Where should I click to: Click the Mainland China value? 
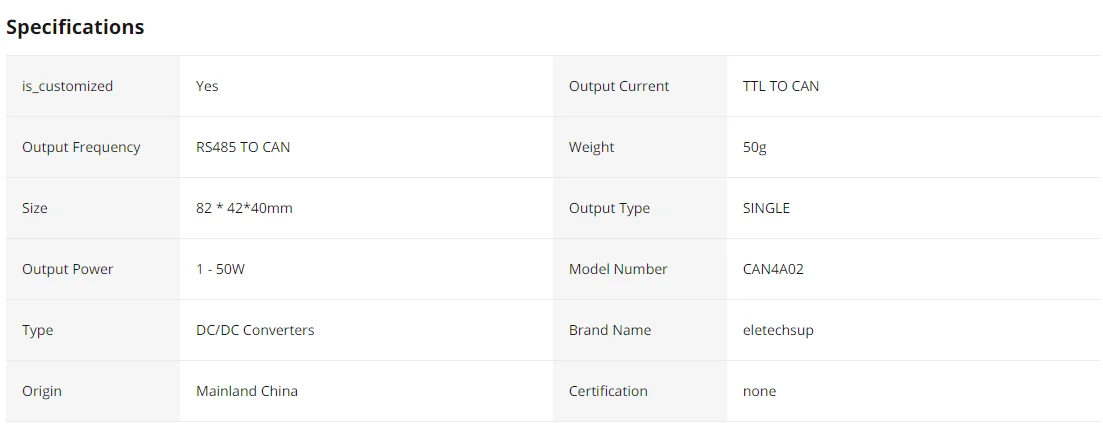(247, 391)
